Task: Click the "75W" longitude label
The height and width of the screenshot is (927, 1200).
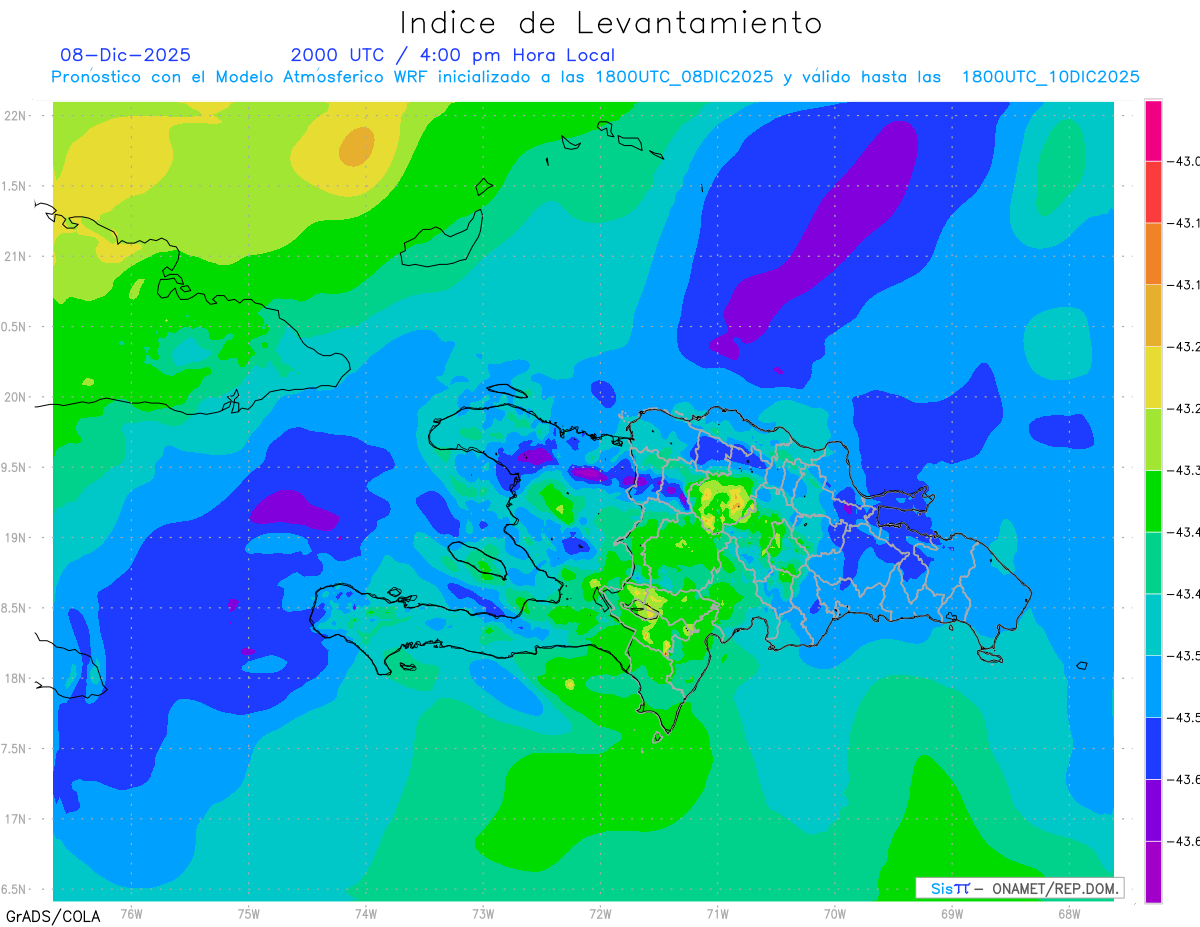Action: tap(248, 913)
